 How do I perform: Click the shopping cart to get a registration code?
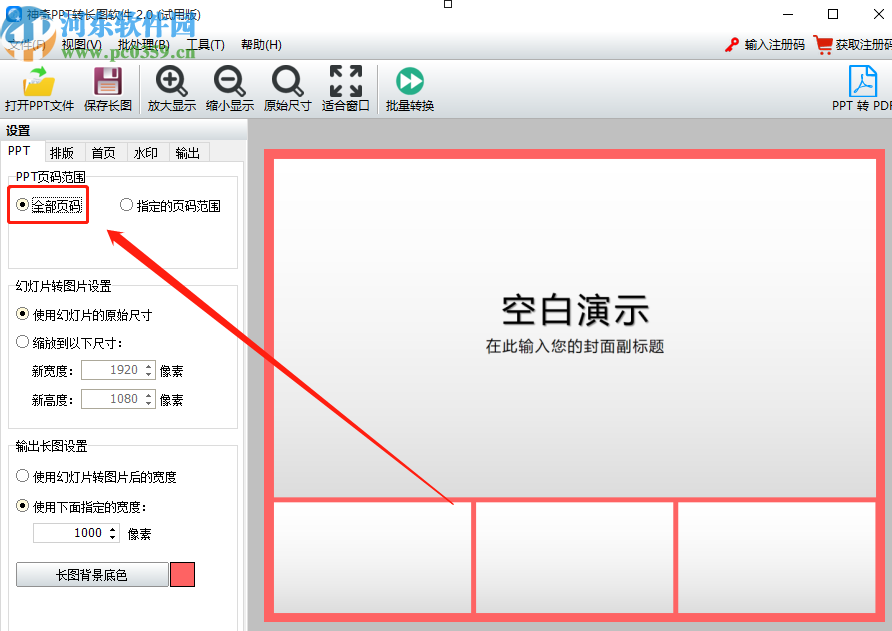click(823, 44)
